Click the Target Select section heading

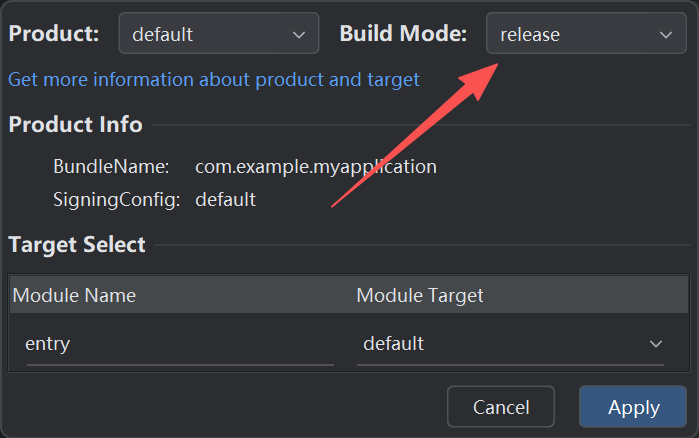tap(77, 244)
